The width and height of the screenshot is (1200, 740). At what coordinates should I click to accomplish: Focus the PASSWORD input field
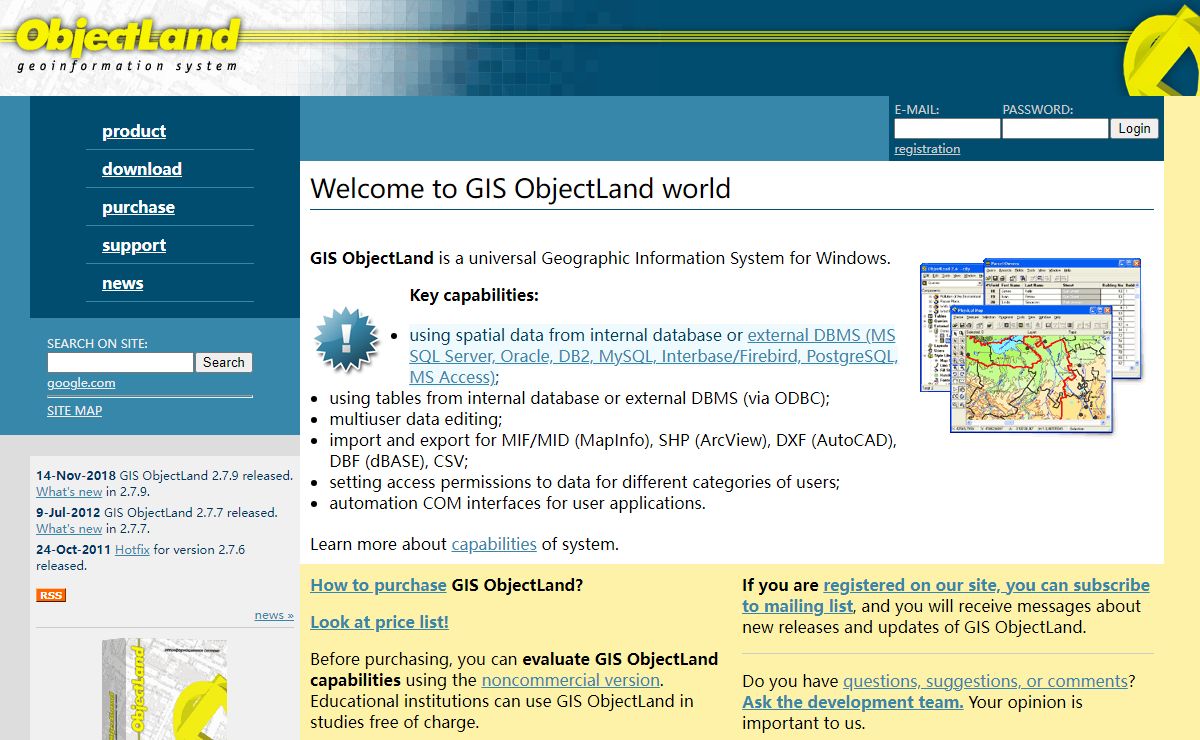point(1055,129)
